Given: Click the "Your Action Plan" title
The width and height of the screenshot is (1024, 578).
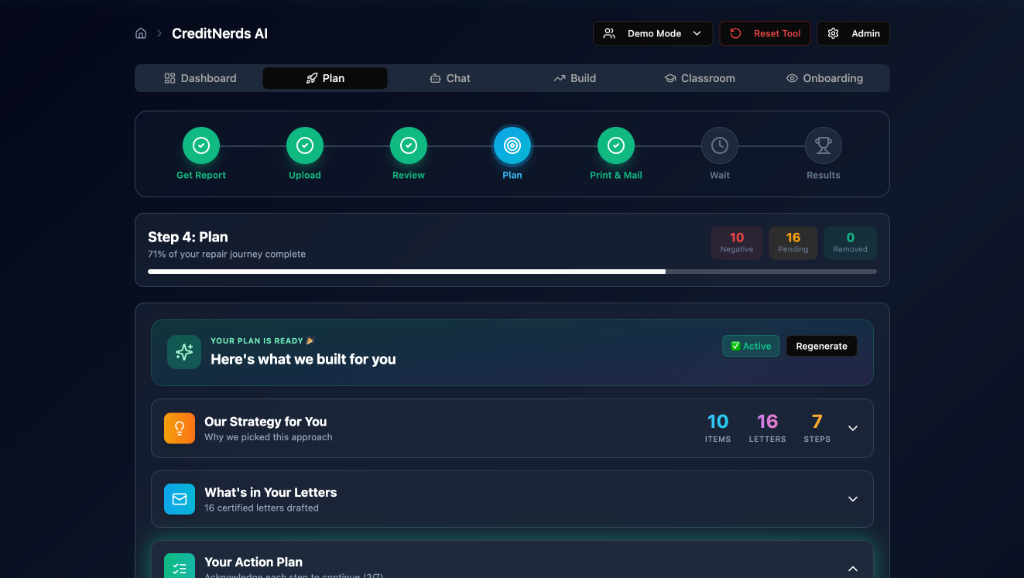Looking at the screenshot, I should tap(253, 562).
